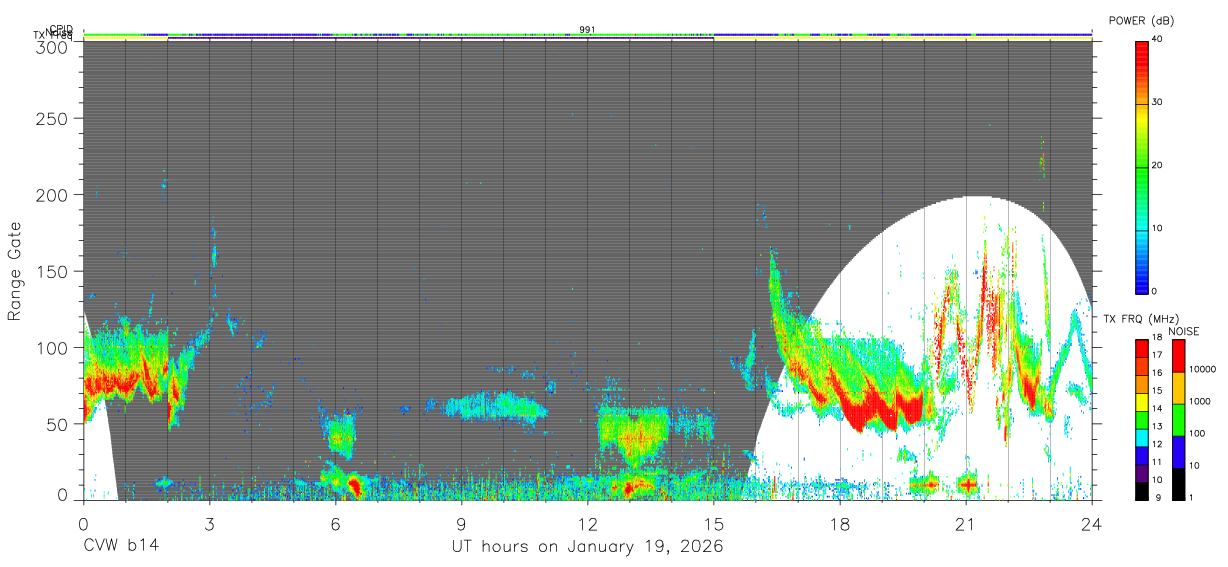Click the UT hours on January 19, 2026 title
The image size is (1228, 567).
587,548
